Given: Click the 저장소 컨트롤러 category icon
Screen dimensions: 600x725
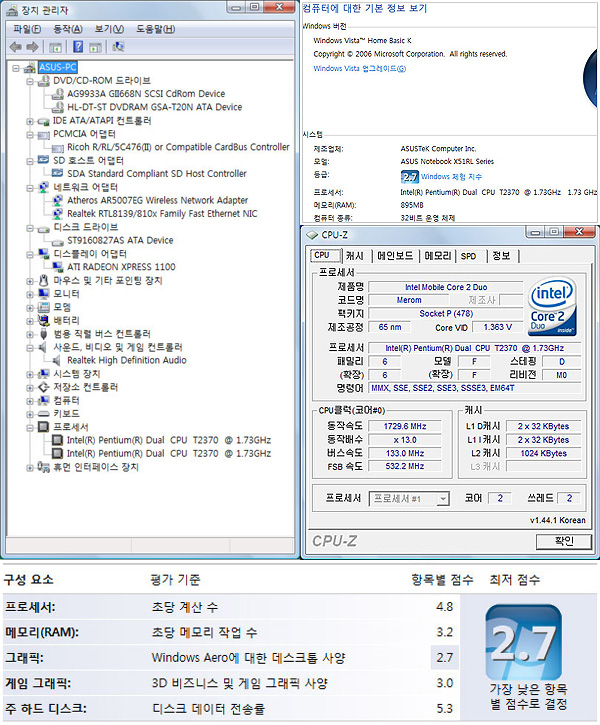Looking at the screenshot, I should pyautogui.click(x=43, y=387).
